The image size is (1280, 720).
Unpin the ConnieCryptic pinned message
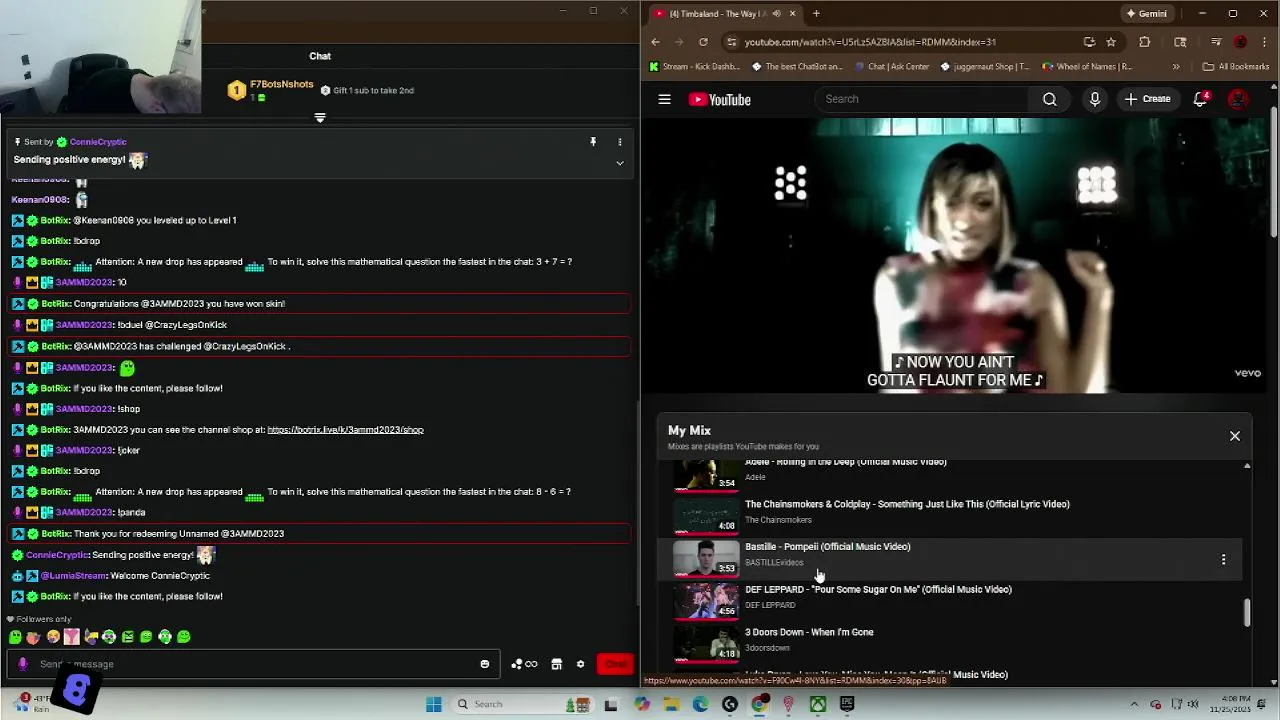point(593,142)
